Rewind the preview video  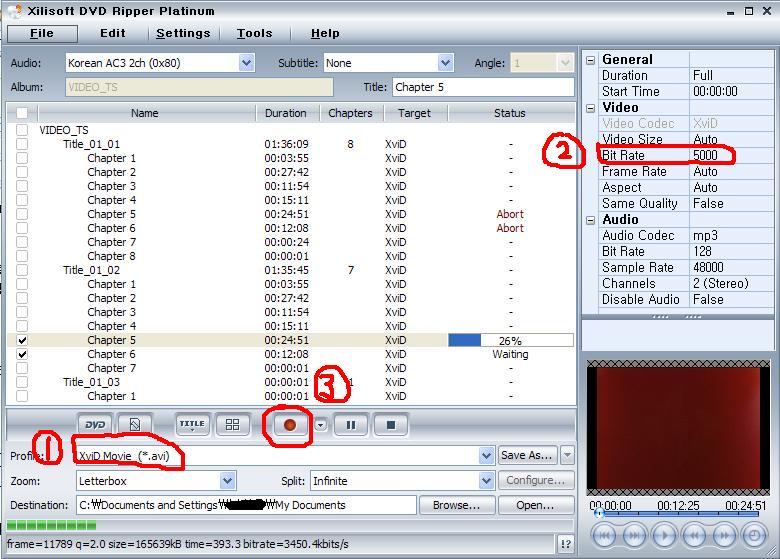[694, 536]
